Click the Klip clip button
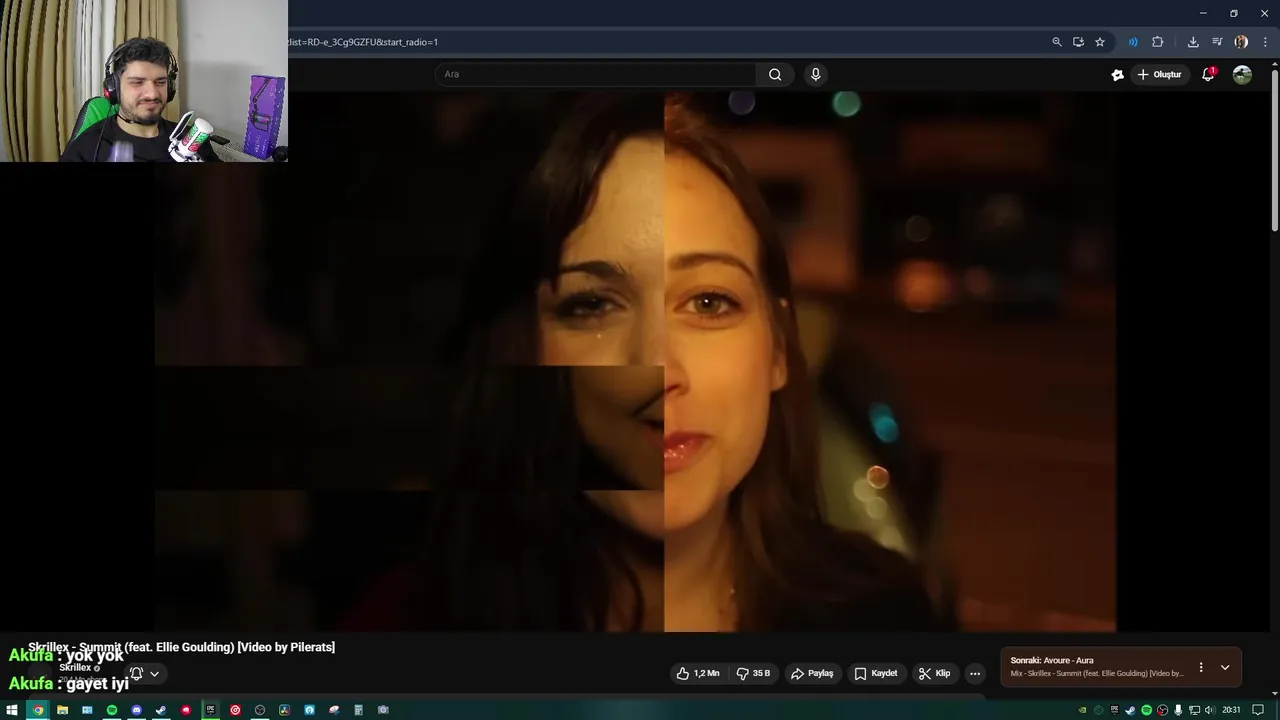This screenshot has height=720, width=1280. pyautogui.click(x=934, y=673)
